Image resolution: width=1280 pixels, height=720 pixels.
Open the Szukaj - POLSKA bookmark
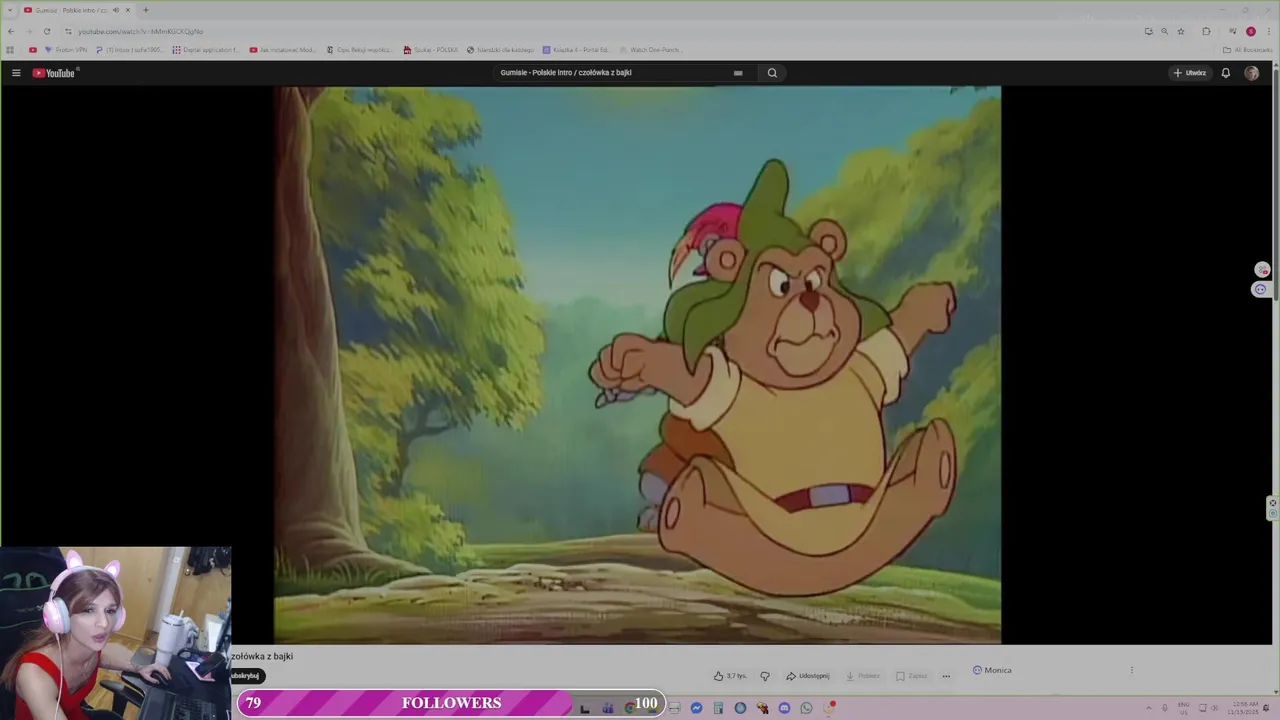(431, 50)
